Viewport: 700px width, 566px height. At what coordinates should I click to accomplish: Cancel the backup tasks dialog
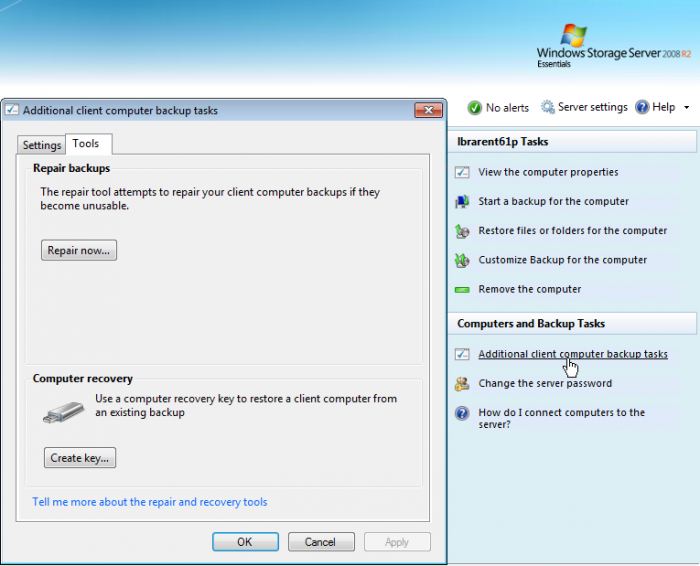point(321,542)
